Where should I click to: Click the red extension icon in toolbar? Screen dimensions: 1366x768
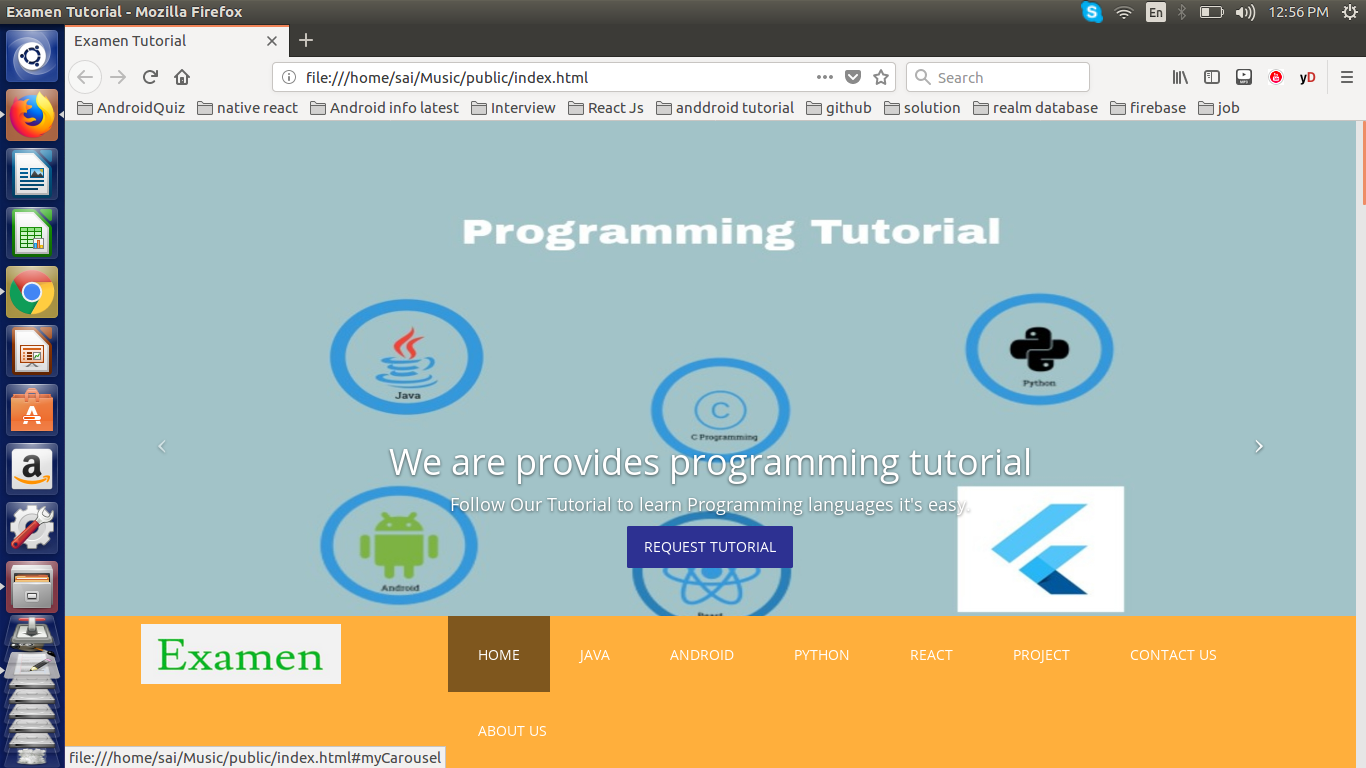[1276, 77]
